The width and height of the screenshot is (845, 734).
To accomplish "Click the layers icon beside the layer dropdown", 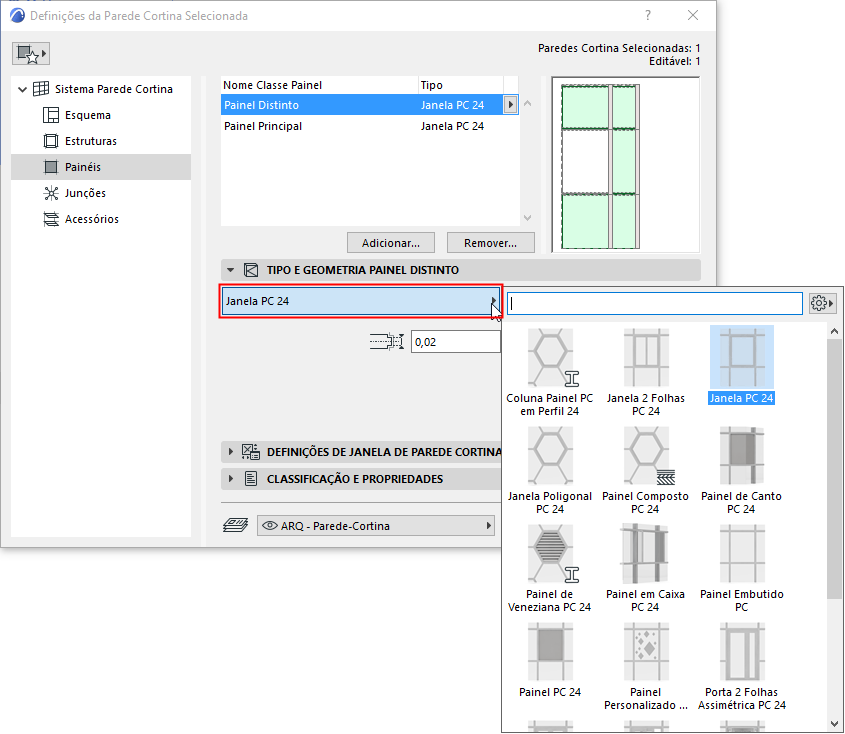I will [x=236, y=525].
